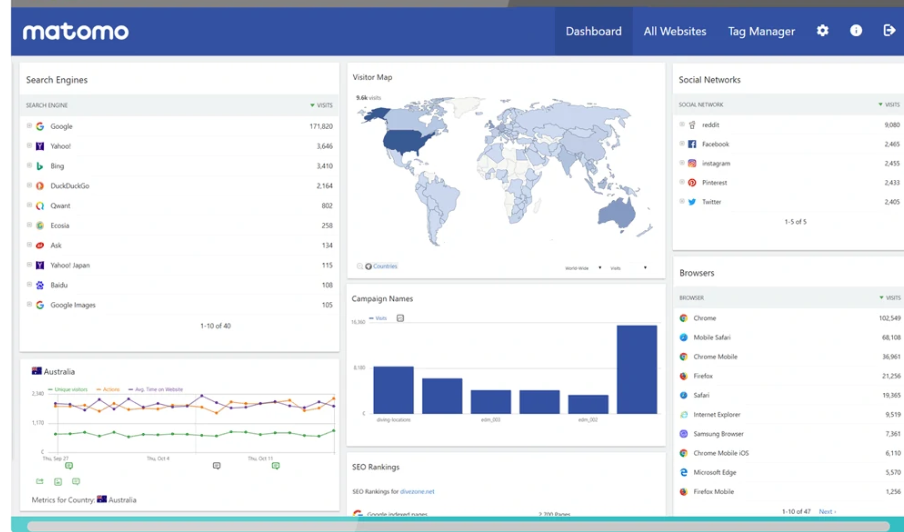Click the Ecosia icon

coord(40,225)
